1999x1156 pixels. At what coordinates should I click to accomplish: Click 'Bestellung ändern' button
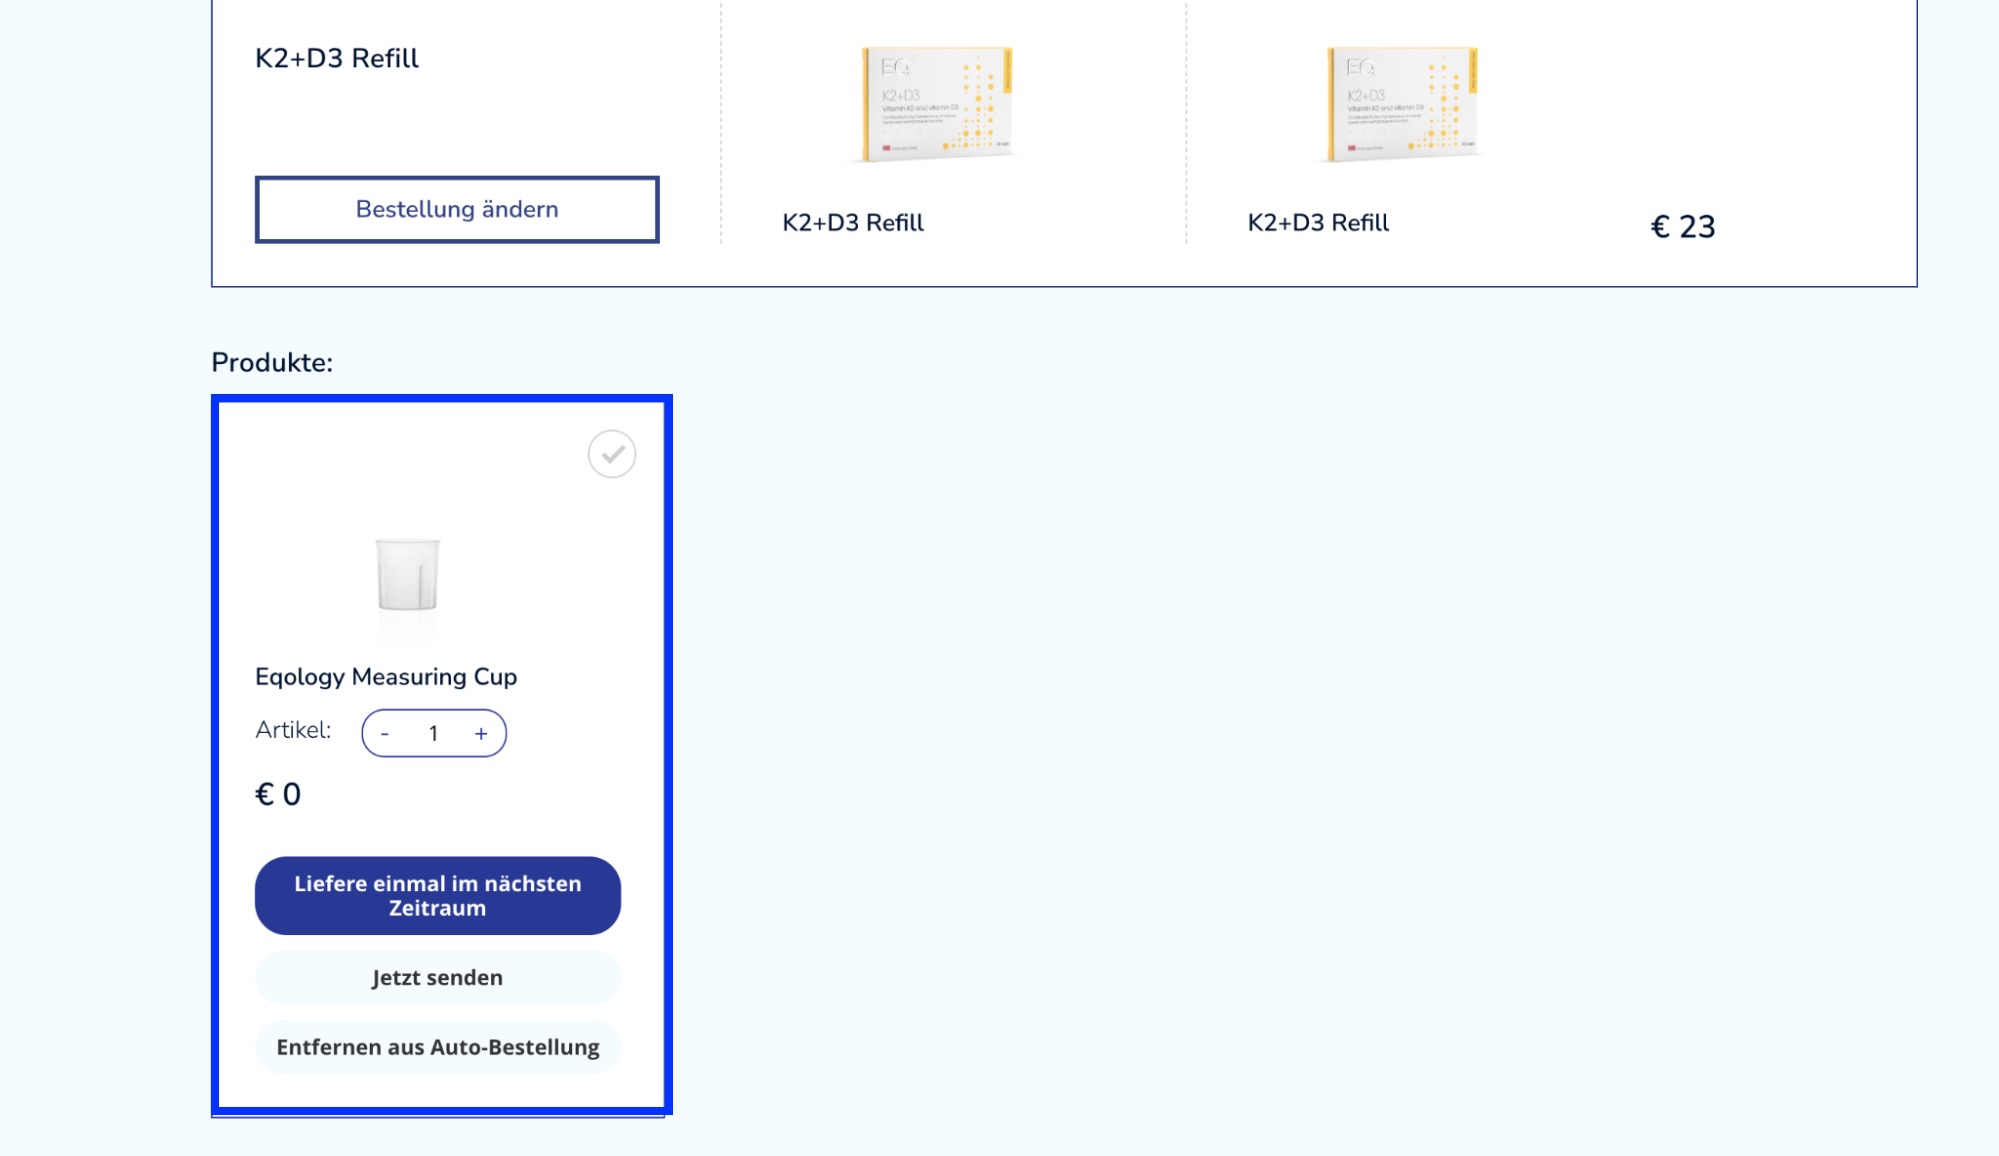point(457,209)
